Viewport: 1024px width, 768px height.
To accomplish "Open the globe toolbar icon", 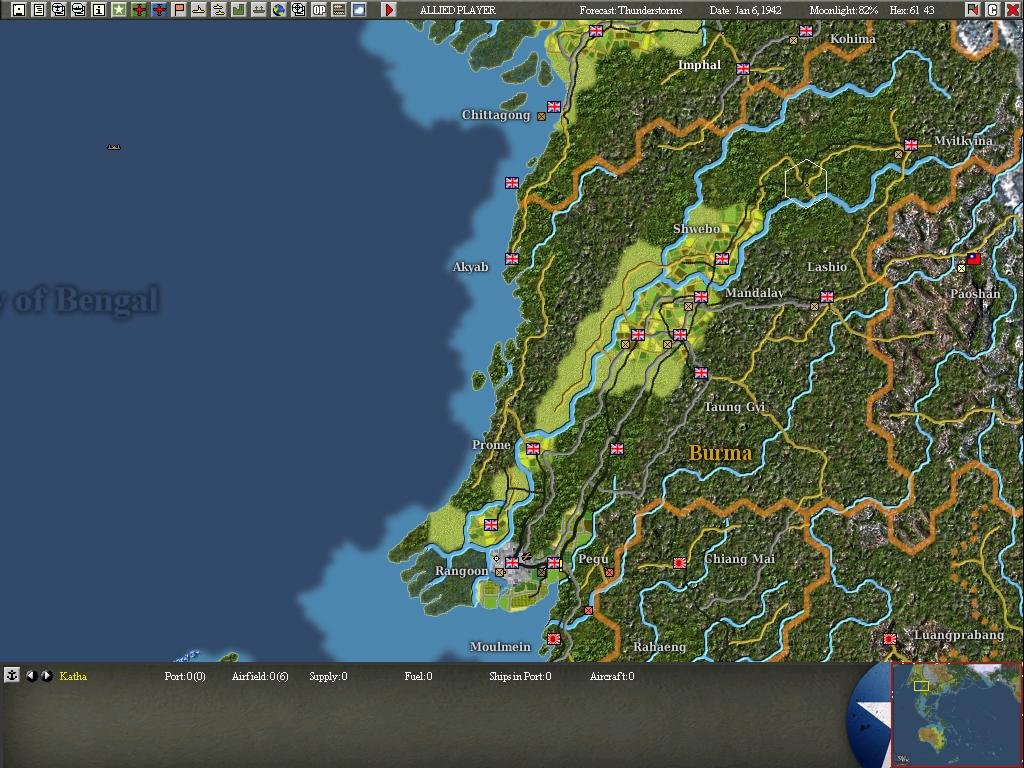I will pyautogui.click(x=279, y=10).
